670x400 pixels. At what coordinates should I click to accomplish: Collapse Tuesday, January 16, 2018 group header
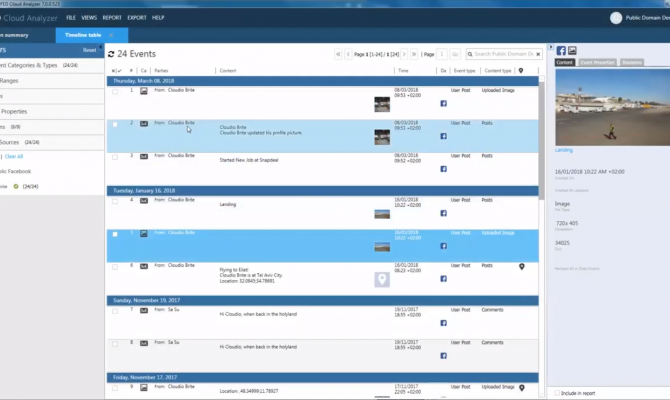323,191
